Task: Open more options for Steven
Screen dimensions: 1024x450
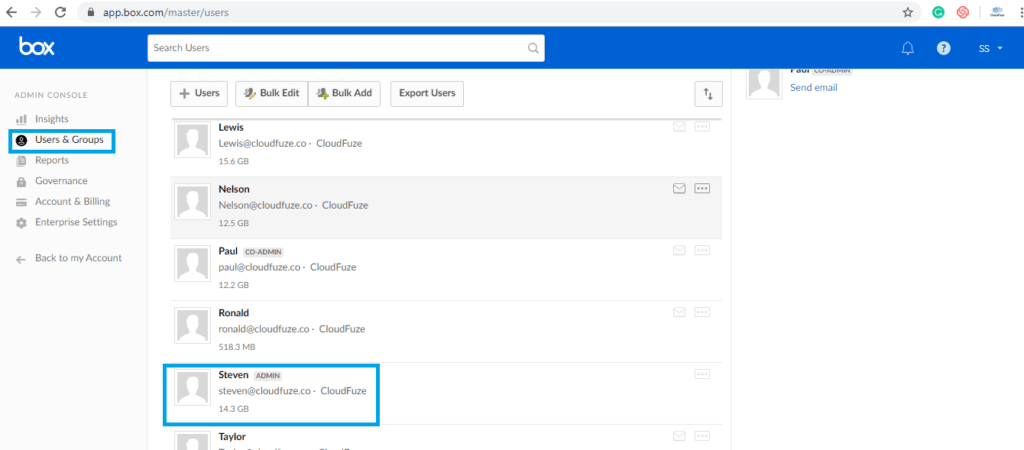Action: tap(702, 374)
